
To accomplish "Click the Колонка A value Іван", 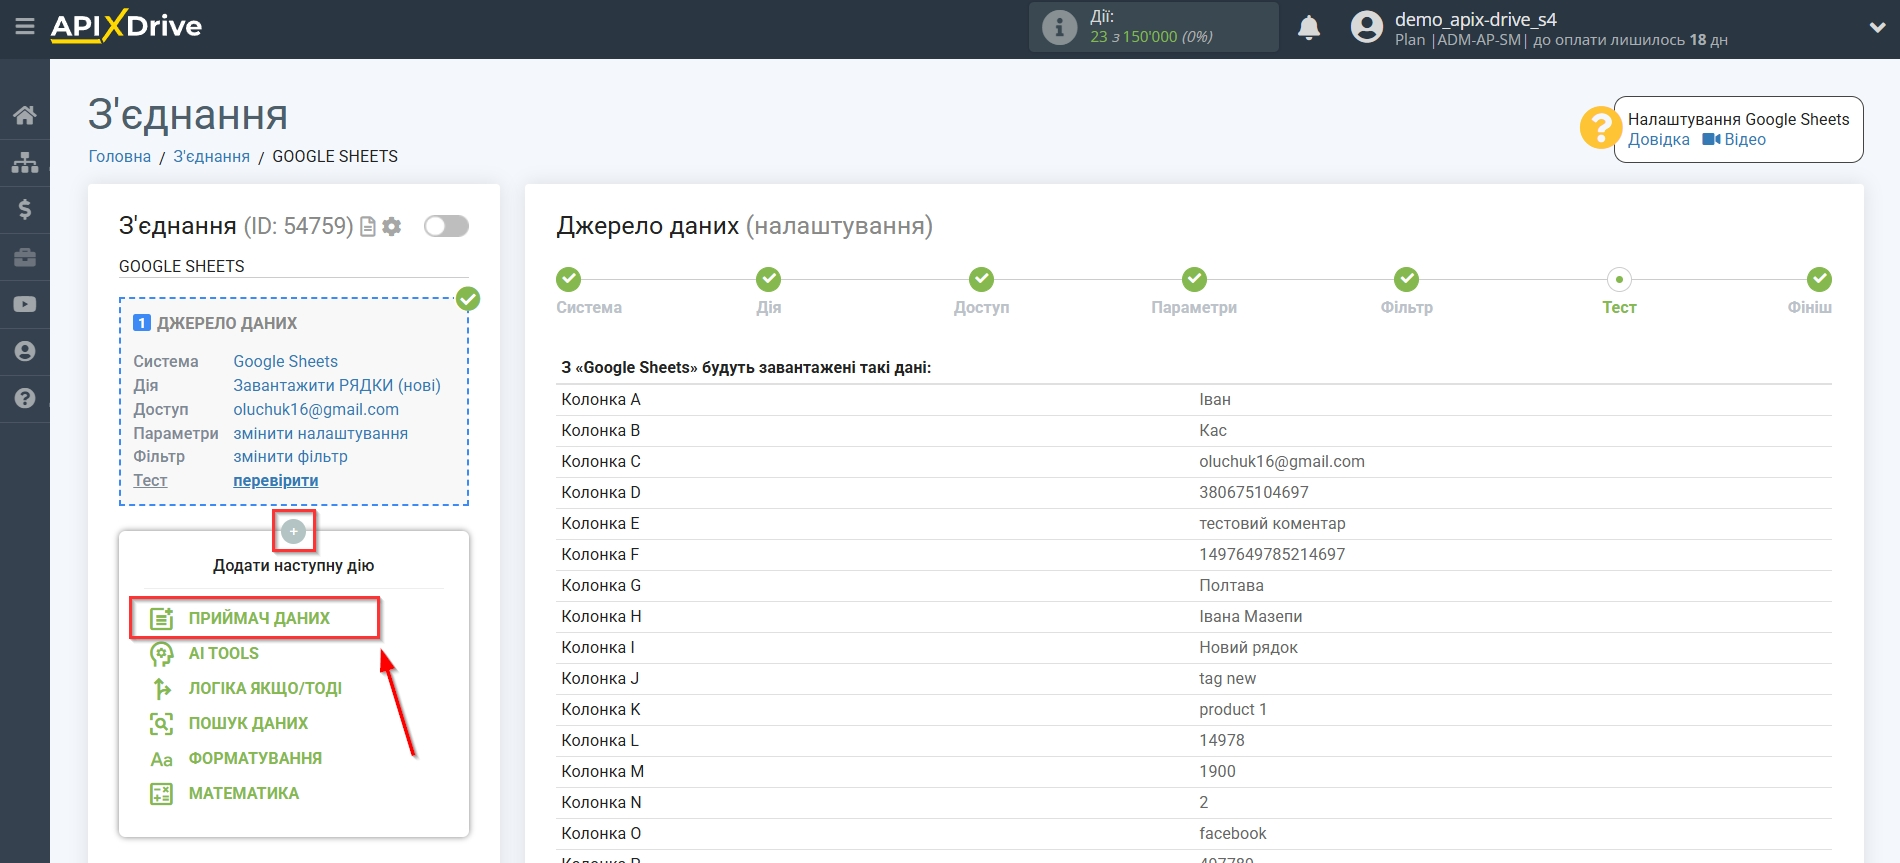I will click(1215, 399).
